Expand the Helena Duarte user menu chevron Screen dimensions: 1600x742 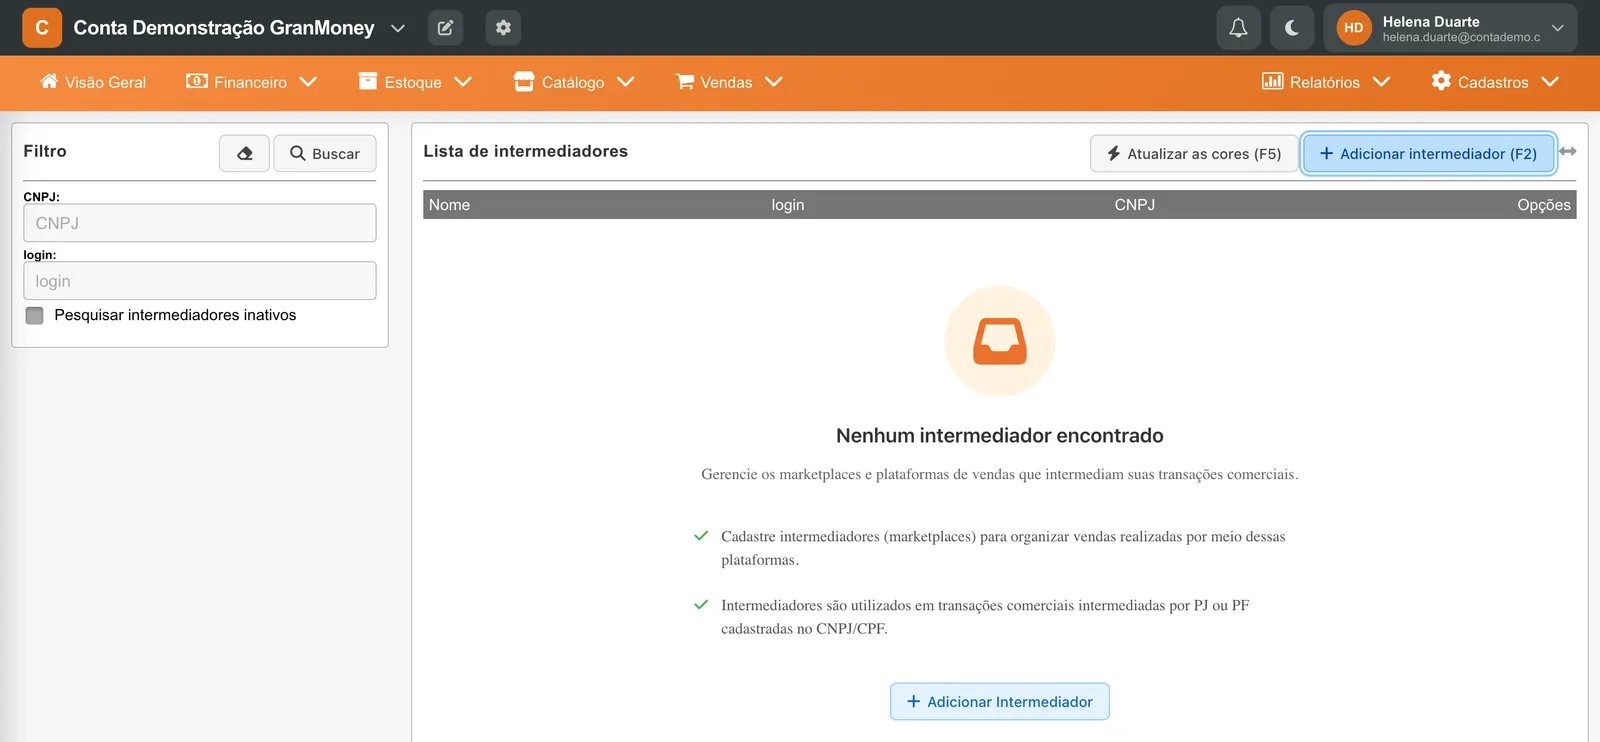tap(1557, 28)
